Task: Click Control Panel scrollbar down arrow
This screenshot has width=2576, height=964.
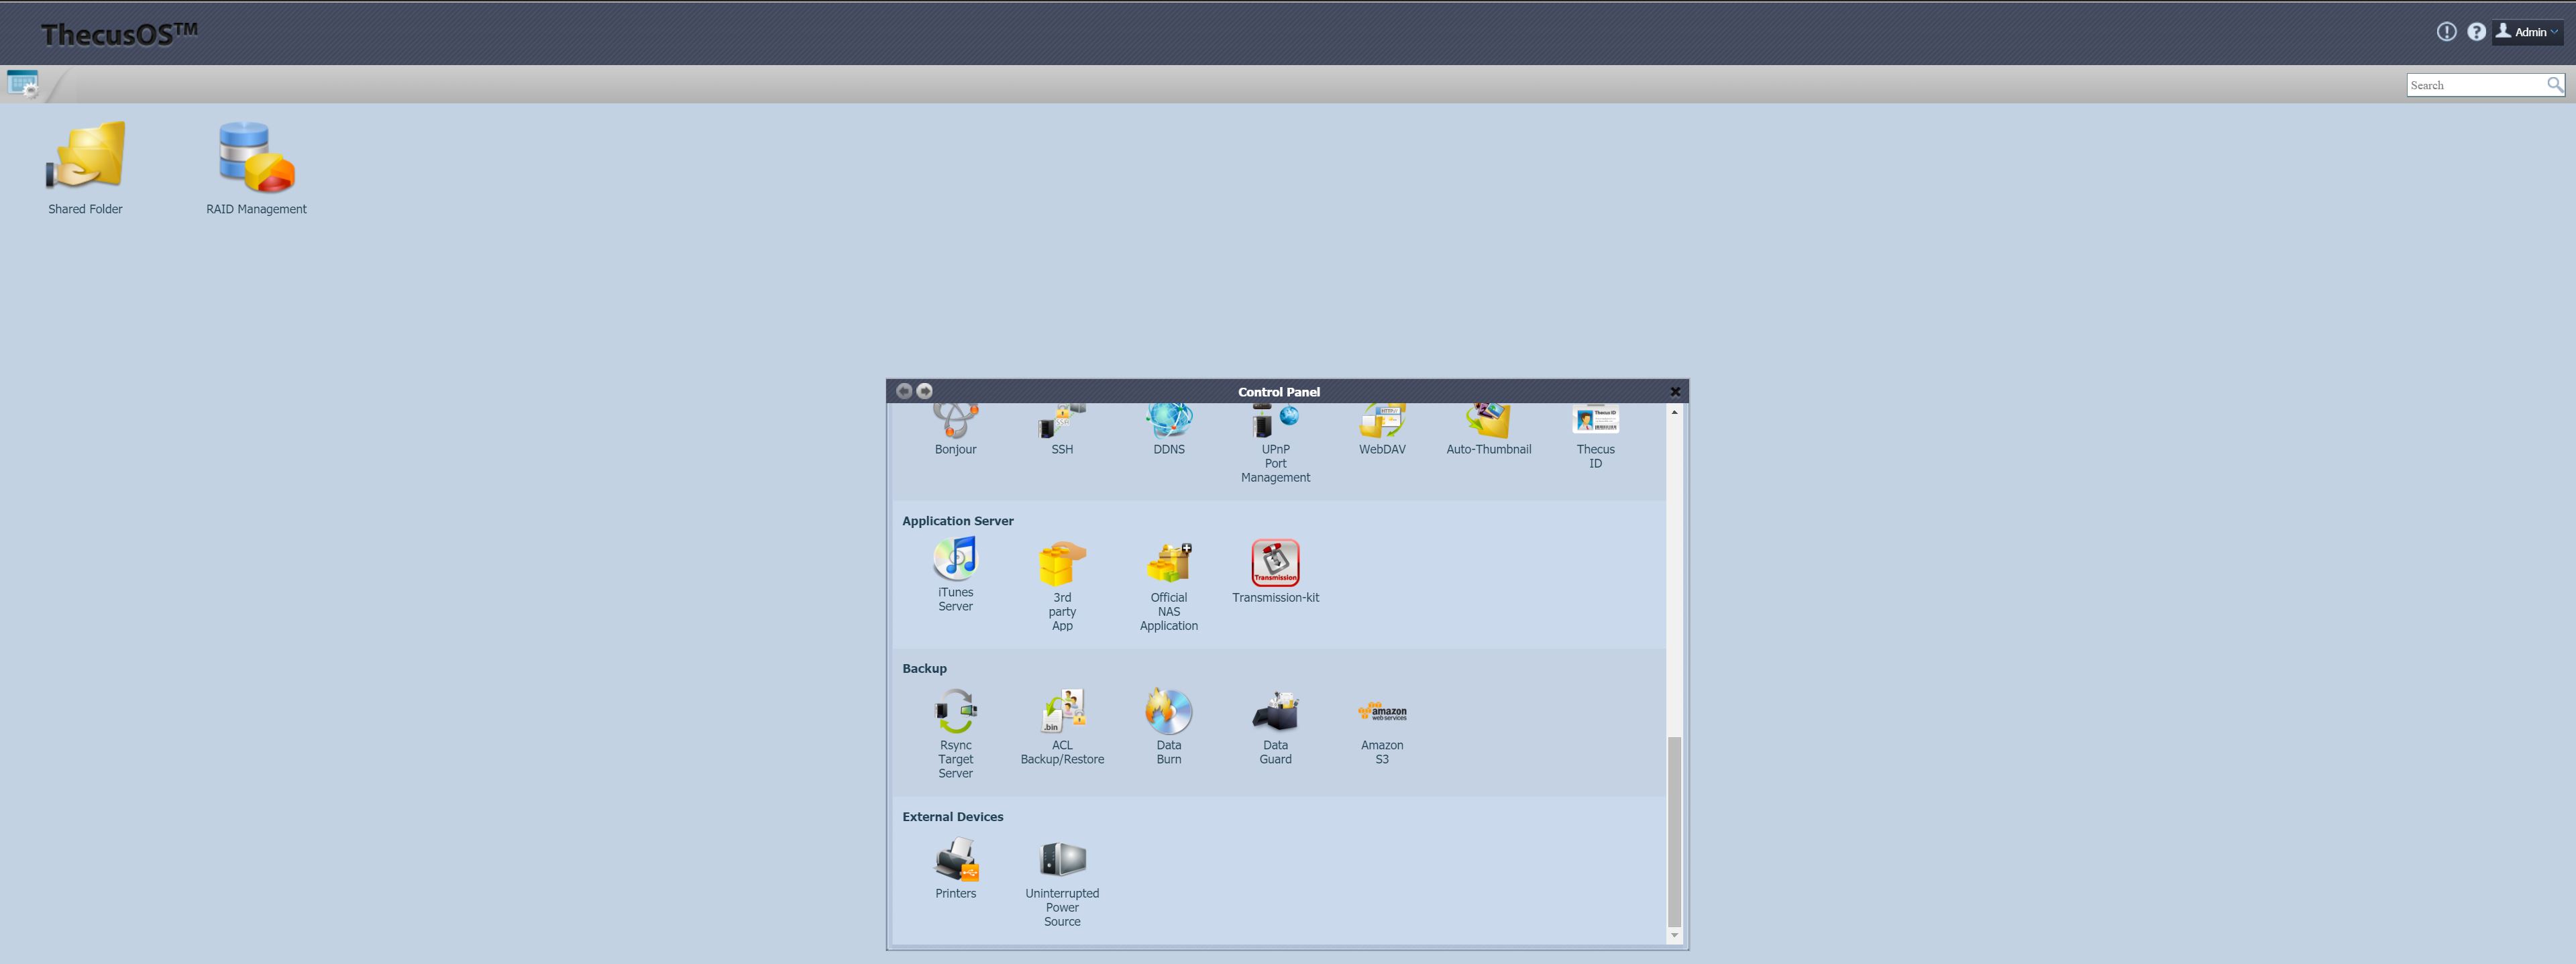Action: point(1674,936)
